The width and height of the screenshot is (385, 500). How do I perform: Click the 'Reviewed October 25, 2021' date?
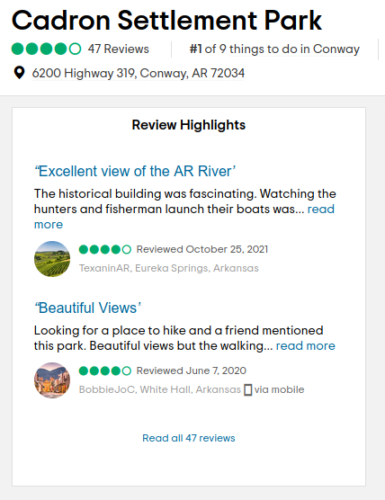pyautogui.click(x=202, y=249)
